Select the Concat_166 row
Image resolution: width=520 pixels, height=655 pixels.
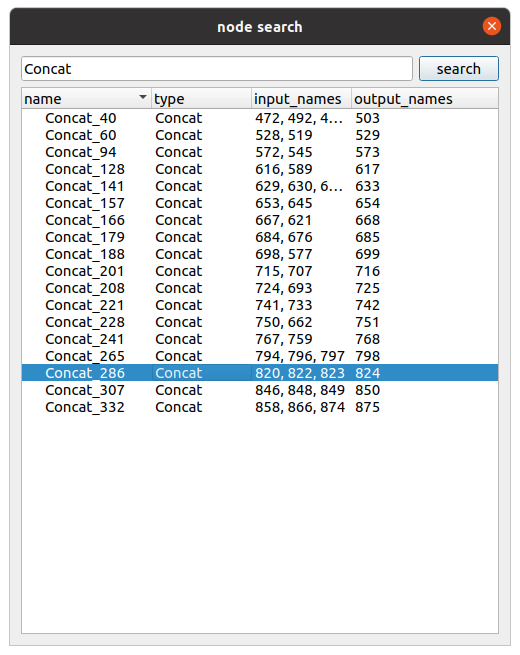260,220
